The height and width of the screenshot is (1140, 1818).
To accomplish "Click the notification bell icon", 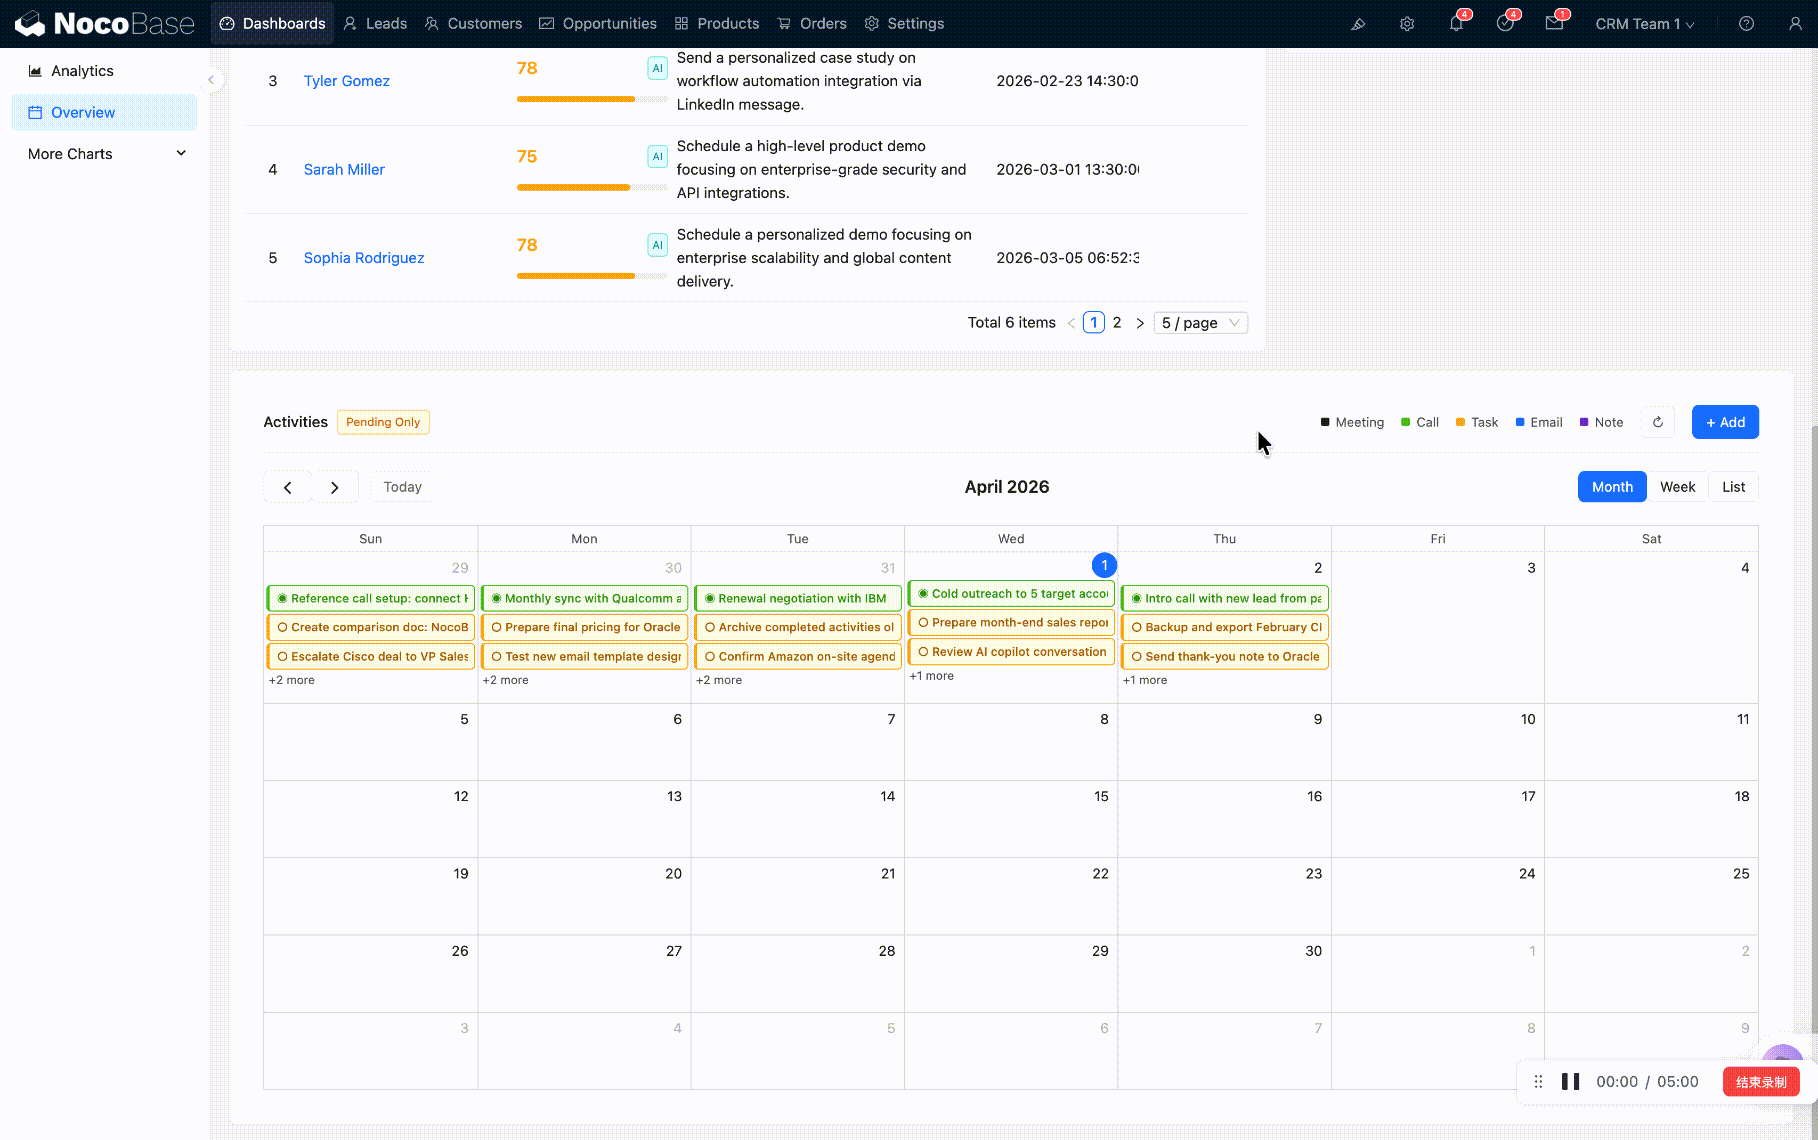I will (1455, 24).
